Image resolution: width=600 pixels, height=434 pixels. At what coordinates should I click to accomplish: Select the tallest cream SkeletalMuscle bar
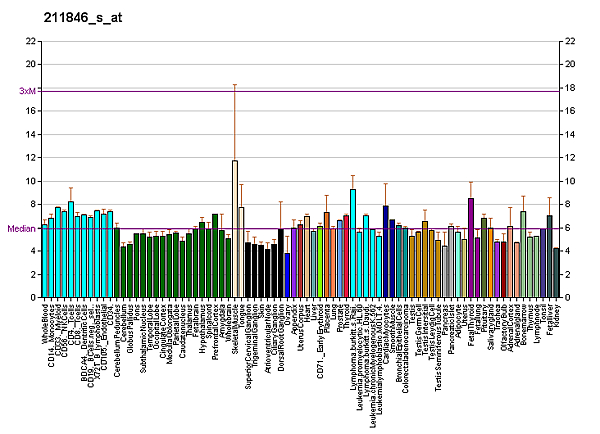235,229
